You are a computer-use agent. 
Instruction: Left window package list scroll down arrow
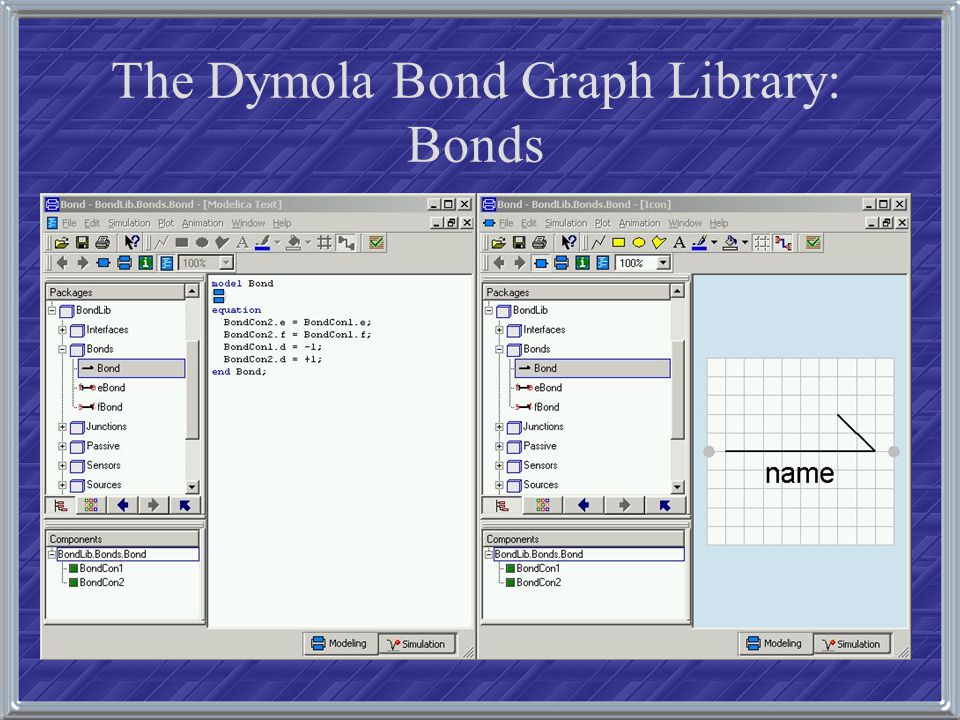point(192,487)
